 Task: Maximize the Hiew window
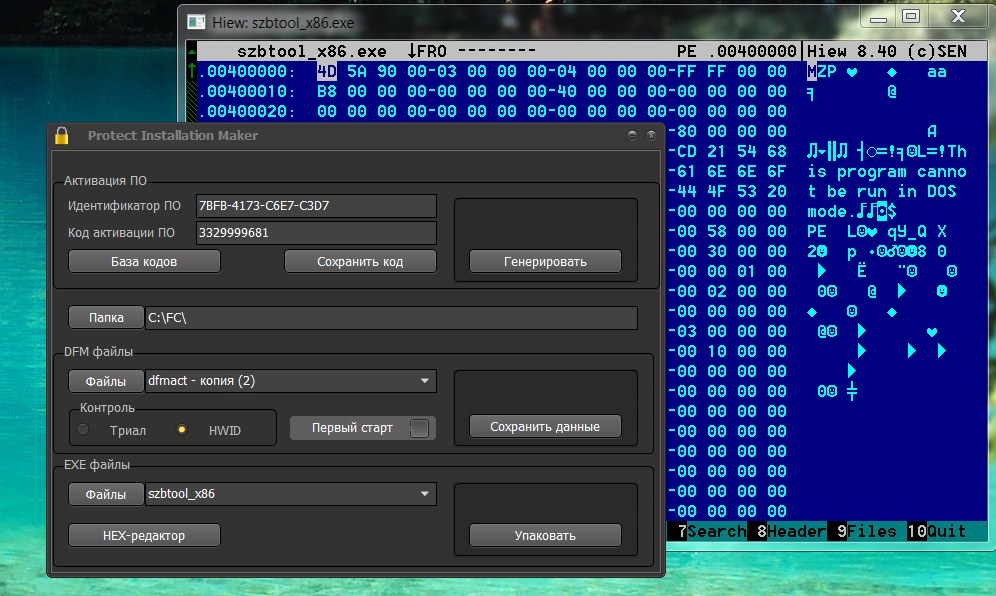(x=911, y=17)
